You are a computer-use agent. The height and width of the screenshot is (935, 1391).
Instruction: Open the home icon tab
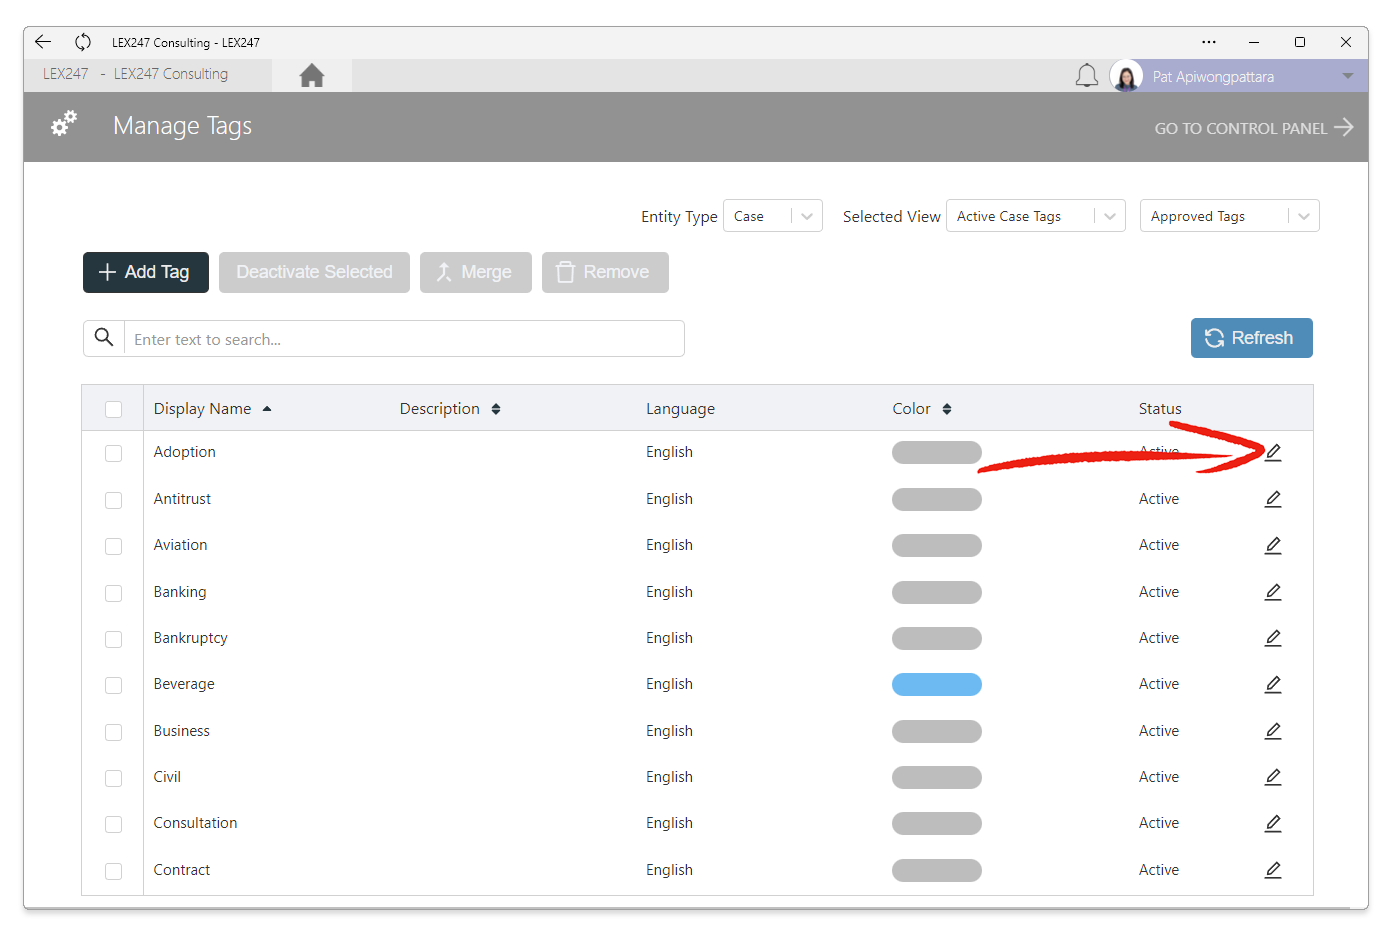[x=312, y=75]
